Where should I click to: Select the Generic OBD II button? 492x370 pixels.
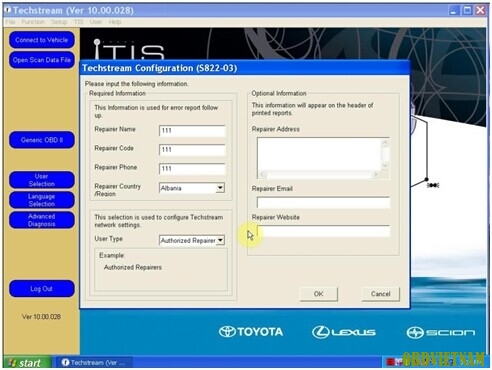42,140
